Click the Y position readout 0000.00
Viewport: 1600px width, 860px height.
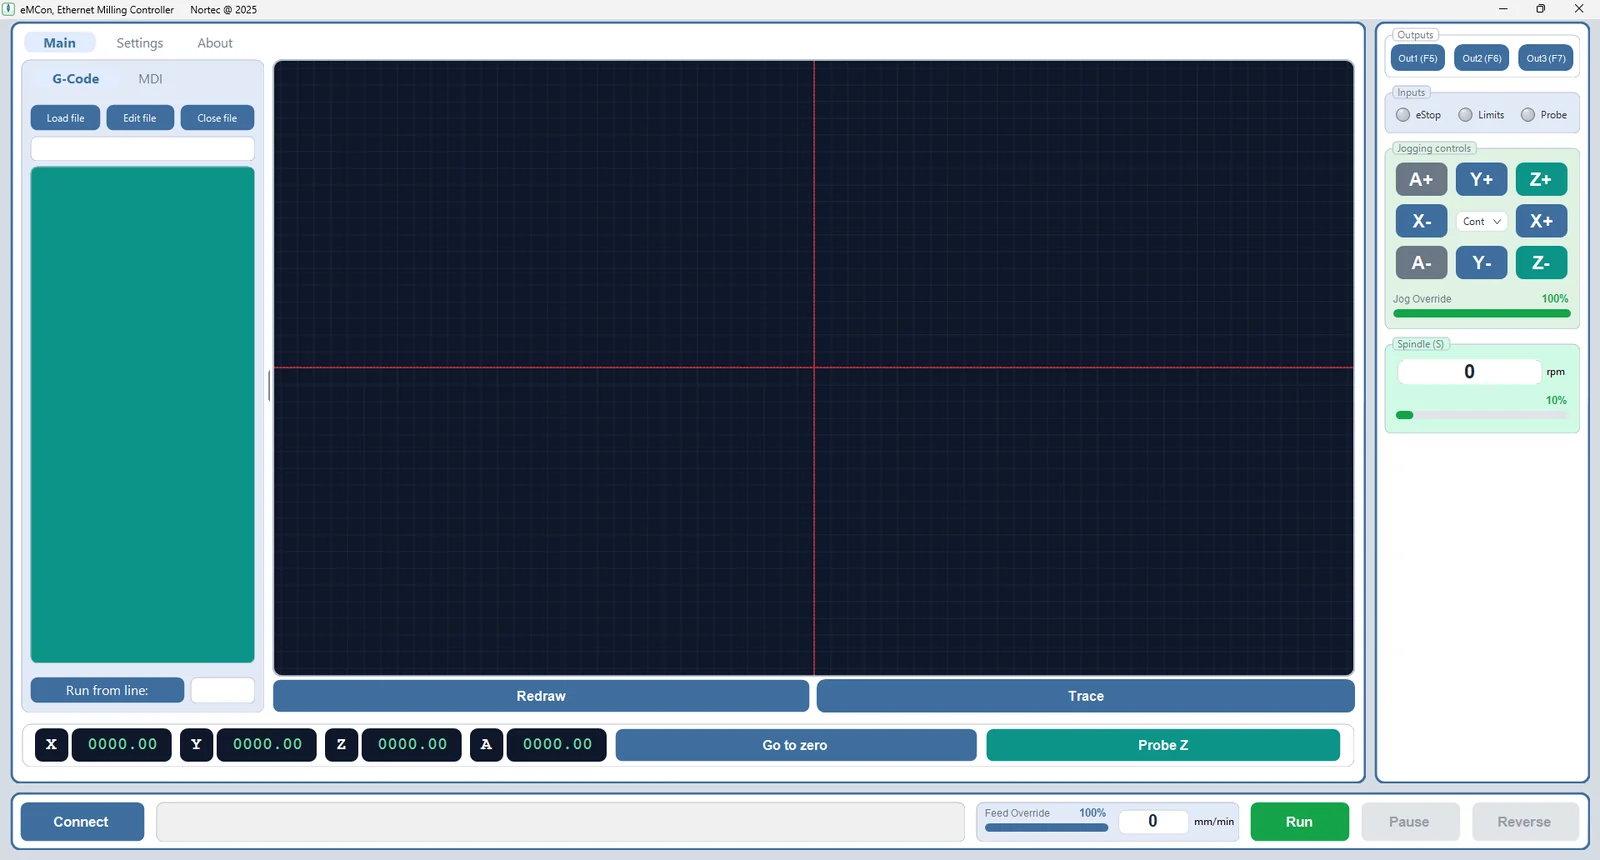coord(267,745)
